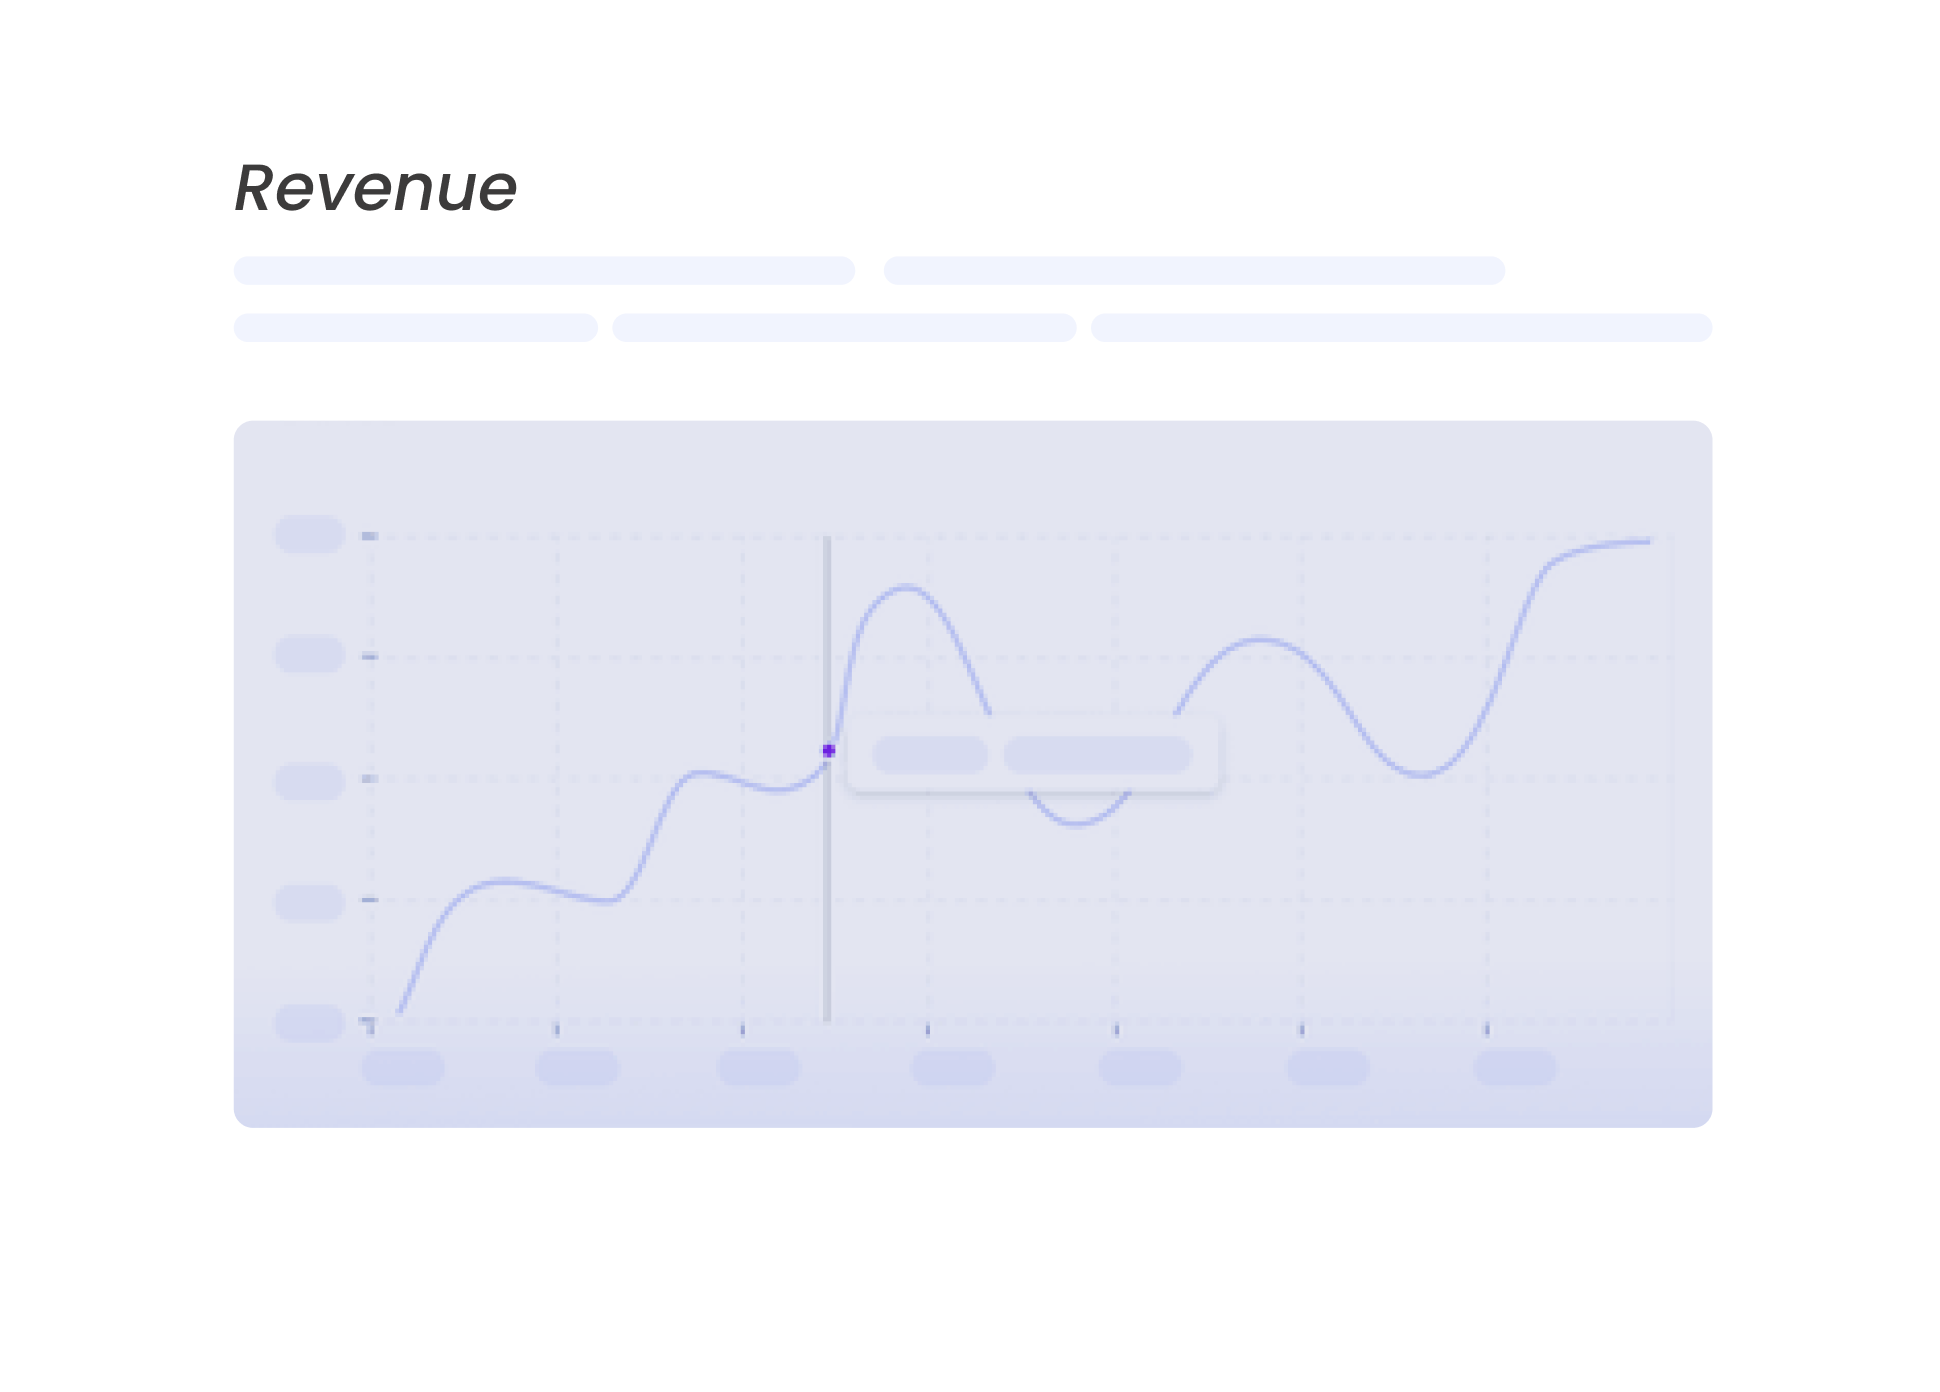Click the bottommost y-axis label placeholder

tap(310, 1022)
